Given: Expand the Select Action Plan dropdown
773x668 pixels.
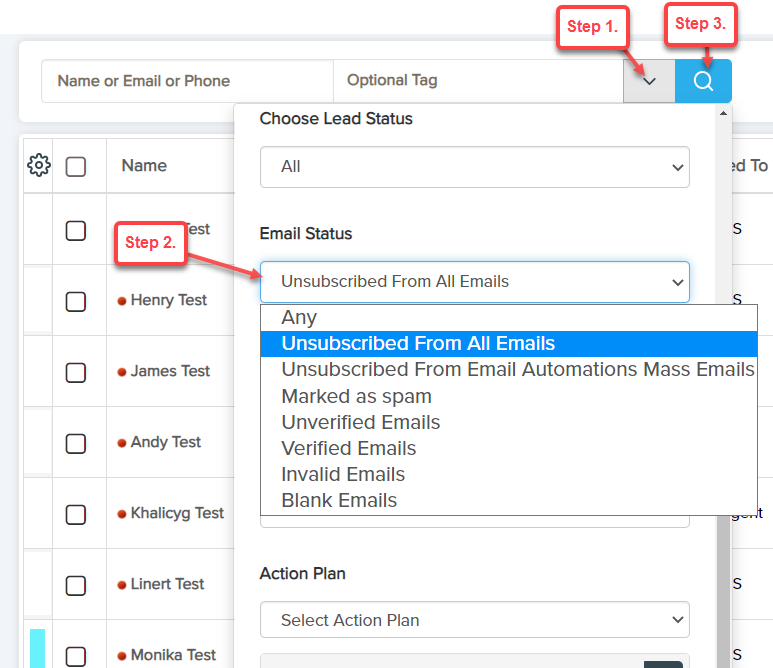Looking at the screenshot, I should point(474,620).
